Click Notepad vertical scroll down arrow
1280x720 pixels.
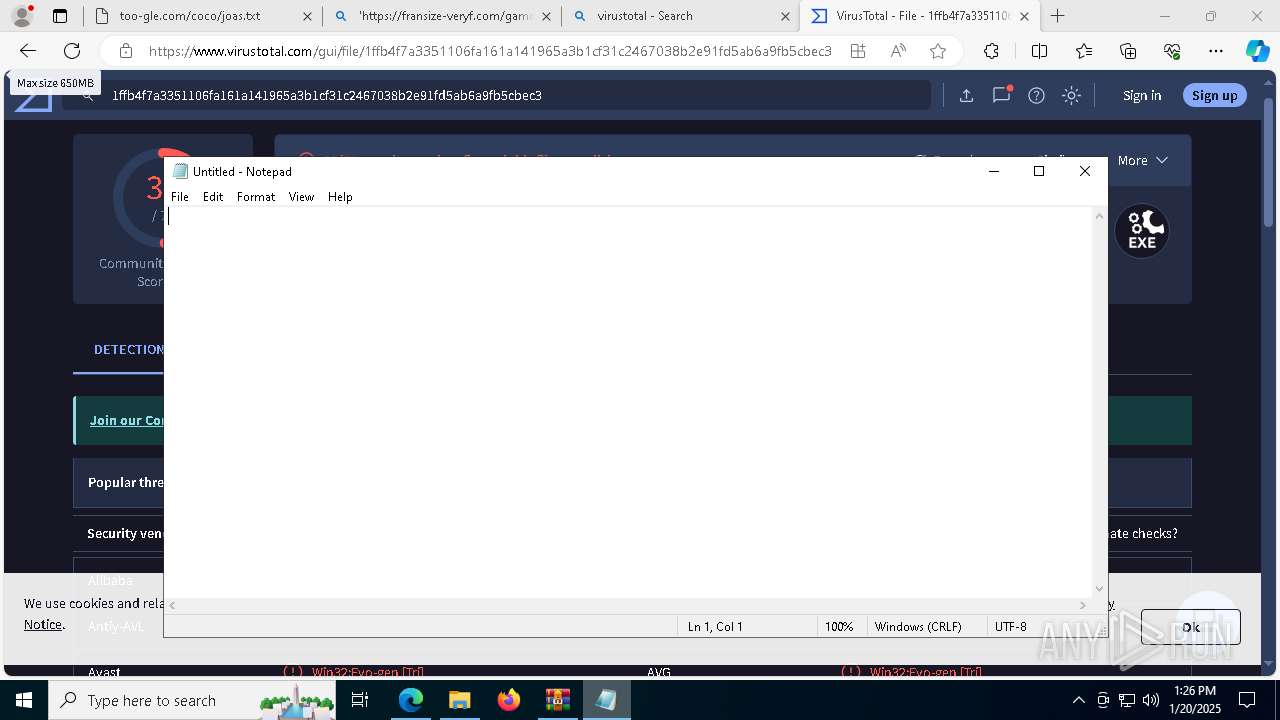pyautogui.click(x=1100, y=589)
